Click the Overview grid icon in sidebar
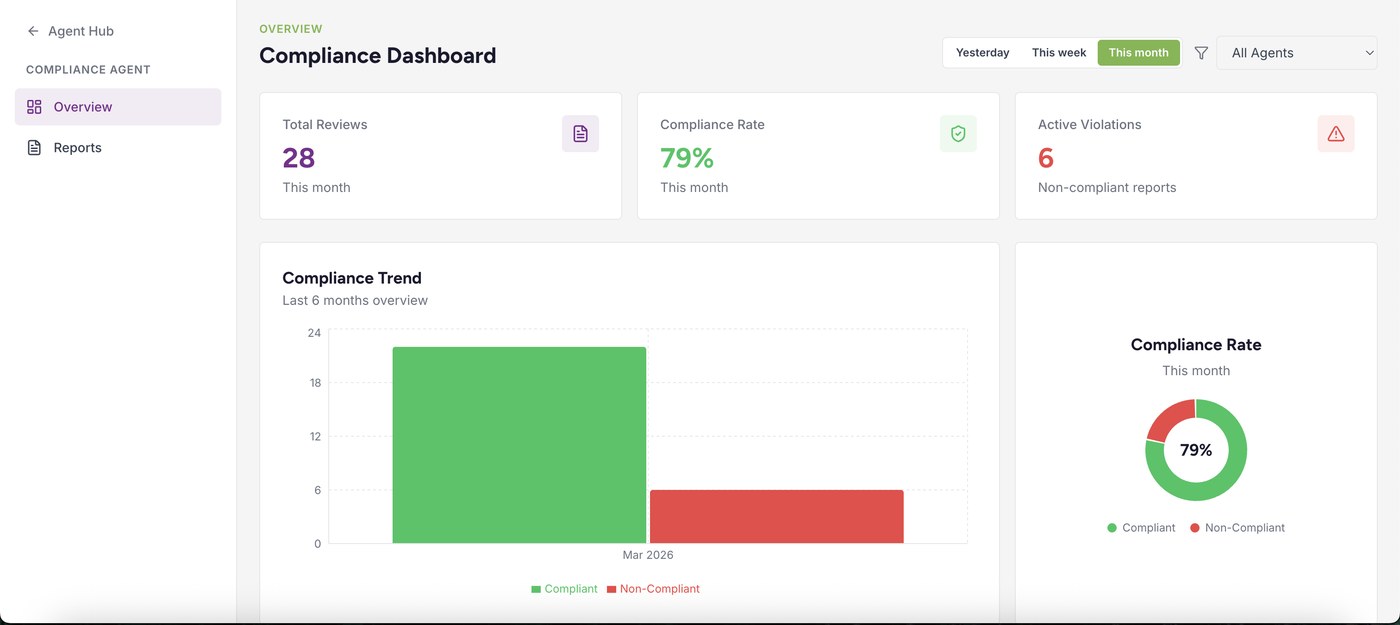This screenshot has height=625, width=1400. coord(34,107)
